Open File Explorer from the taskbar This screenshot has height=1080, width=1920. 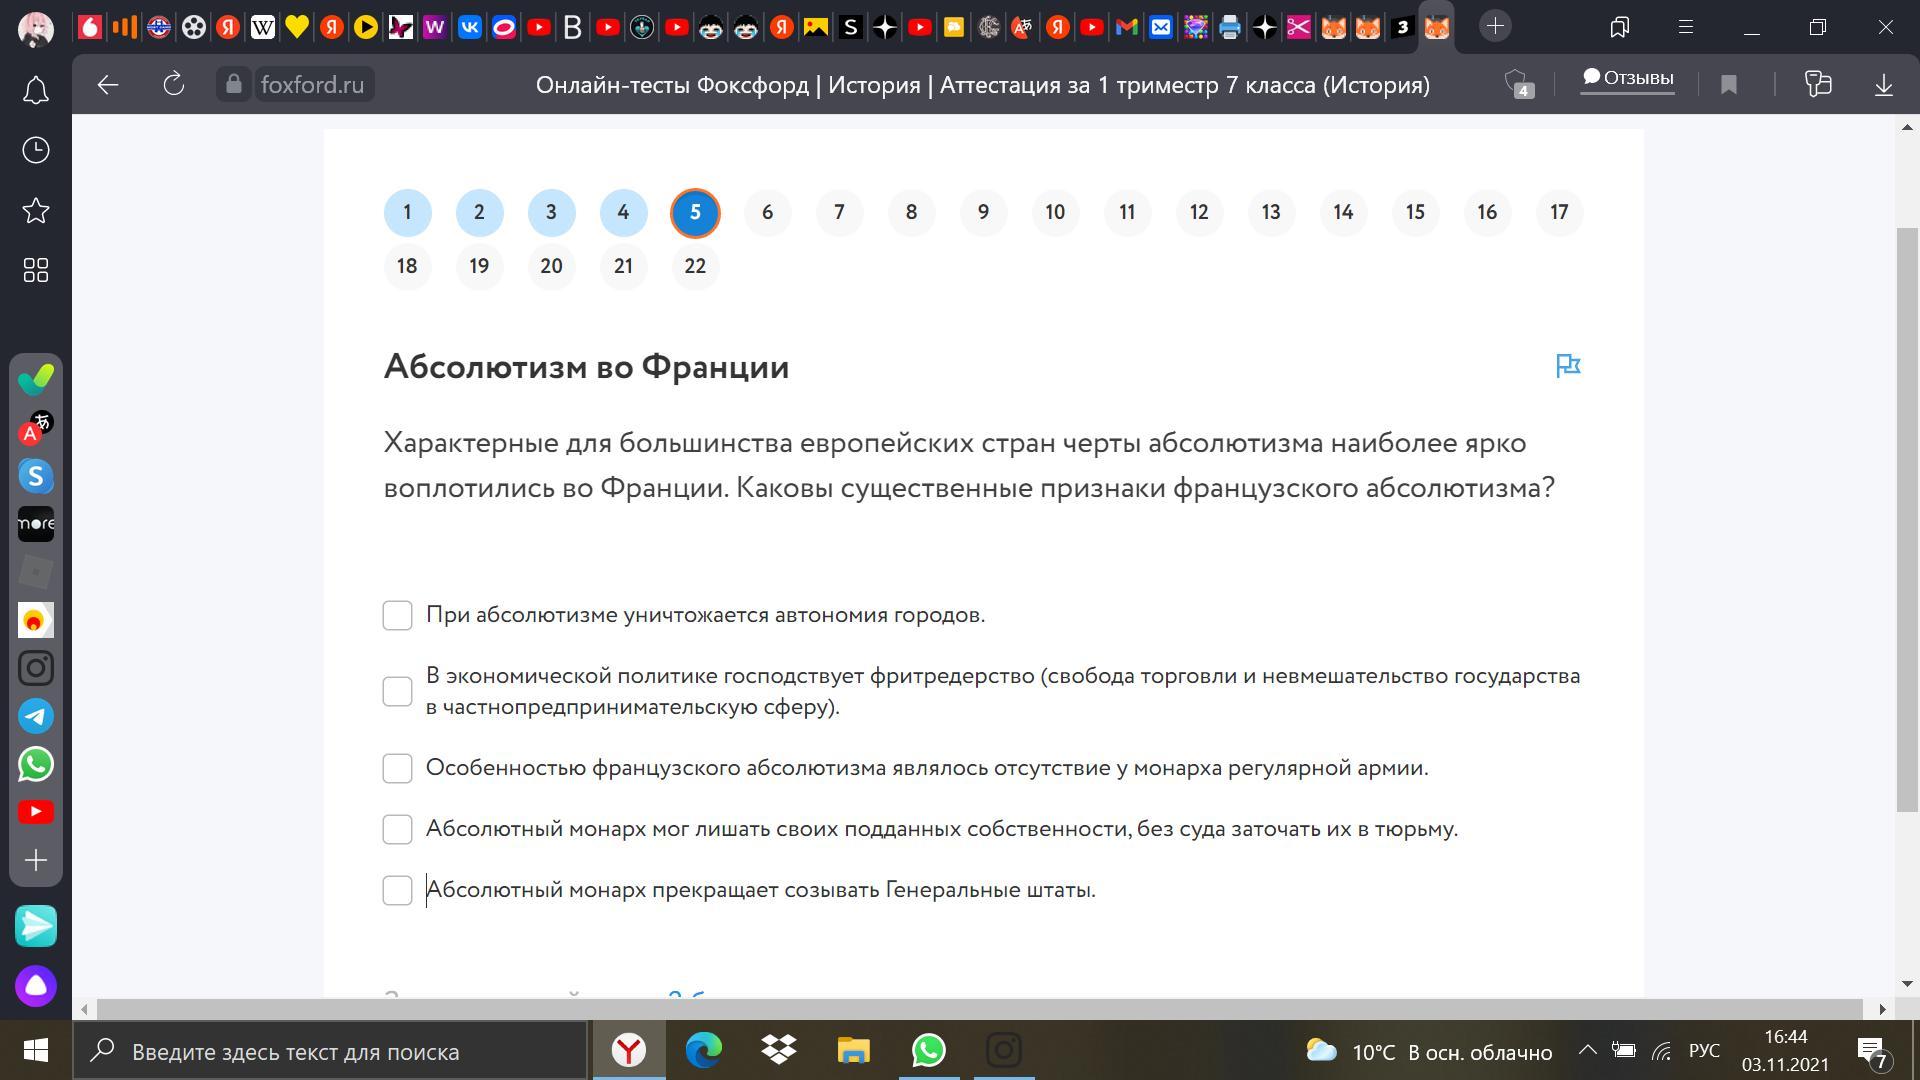(853, 1051)
